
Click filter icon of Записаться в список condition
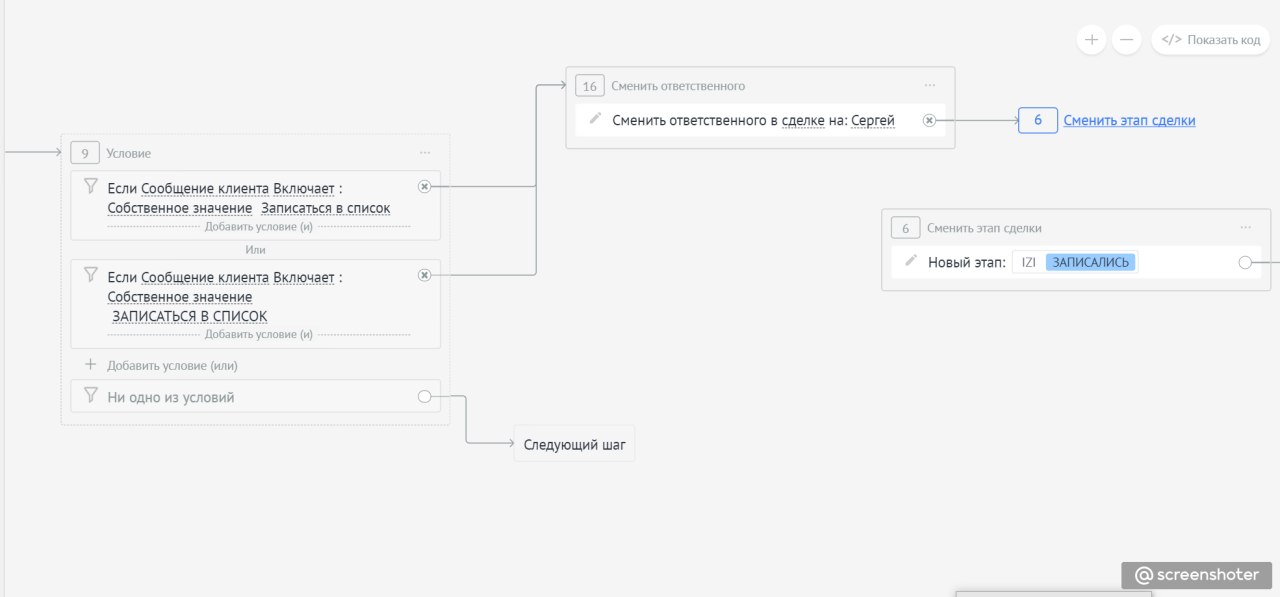90,186
